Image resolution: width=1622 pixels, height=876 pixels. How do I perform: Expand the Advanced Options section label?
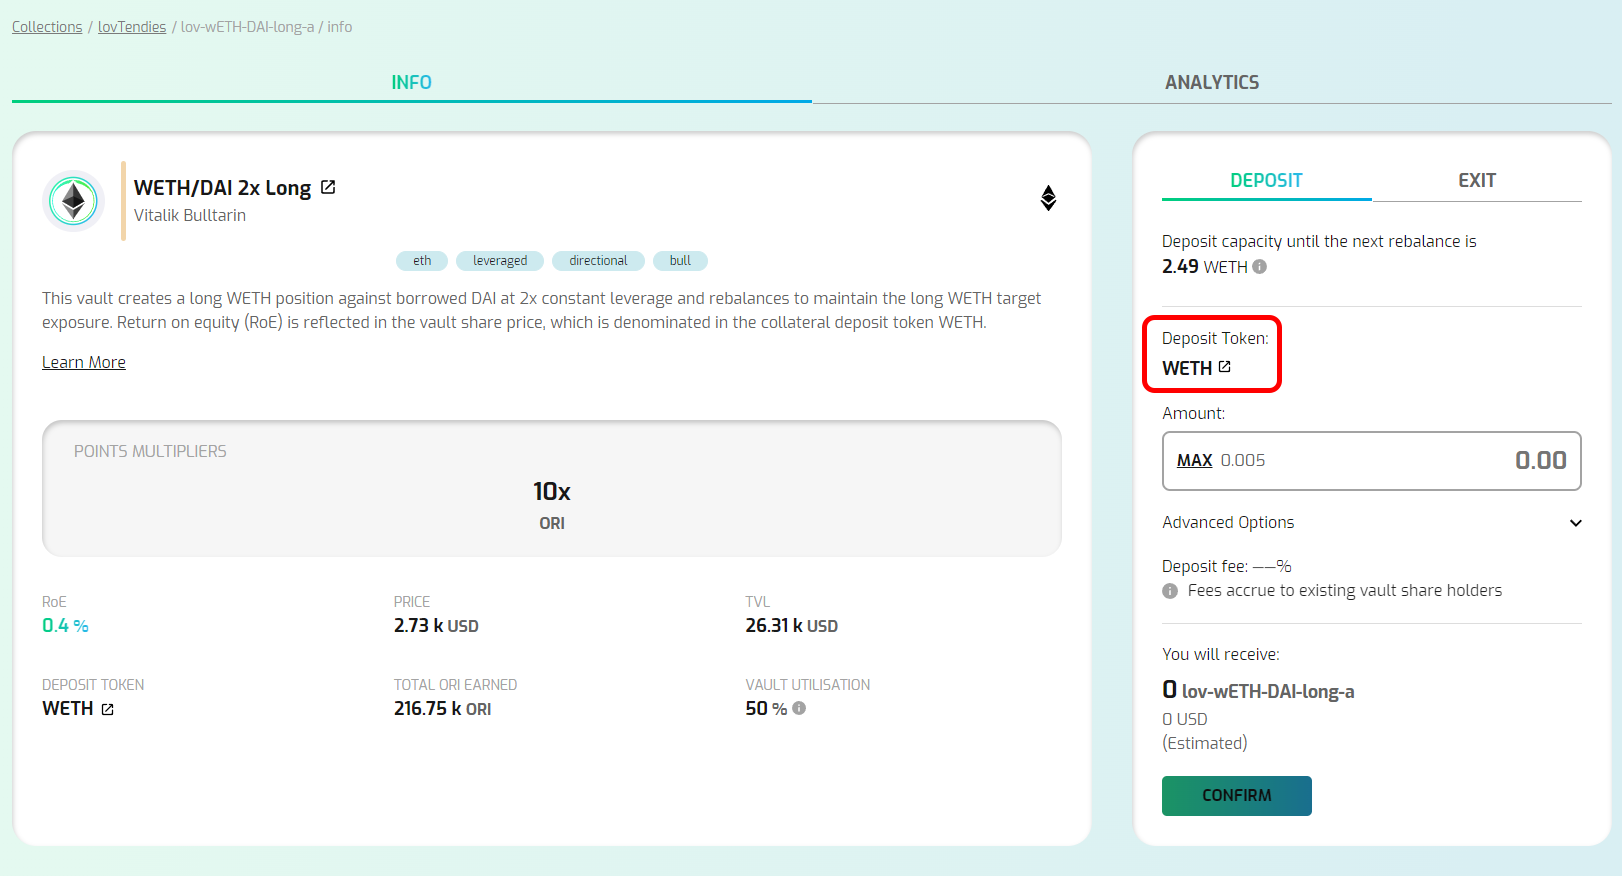coord(1228,523)
